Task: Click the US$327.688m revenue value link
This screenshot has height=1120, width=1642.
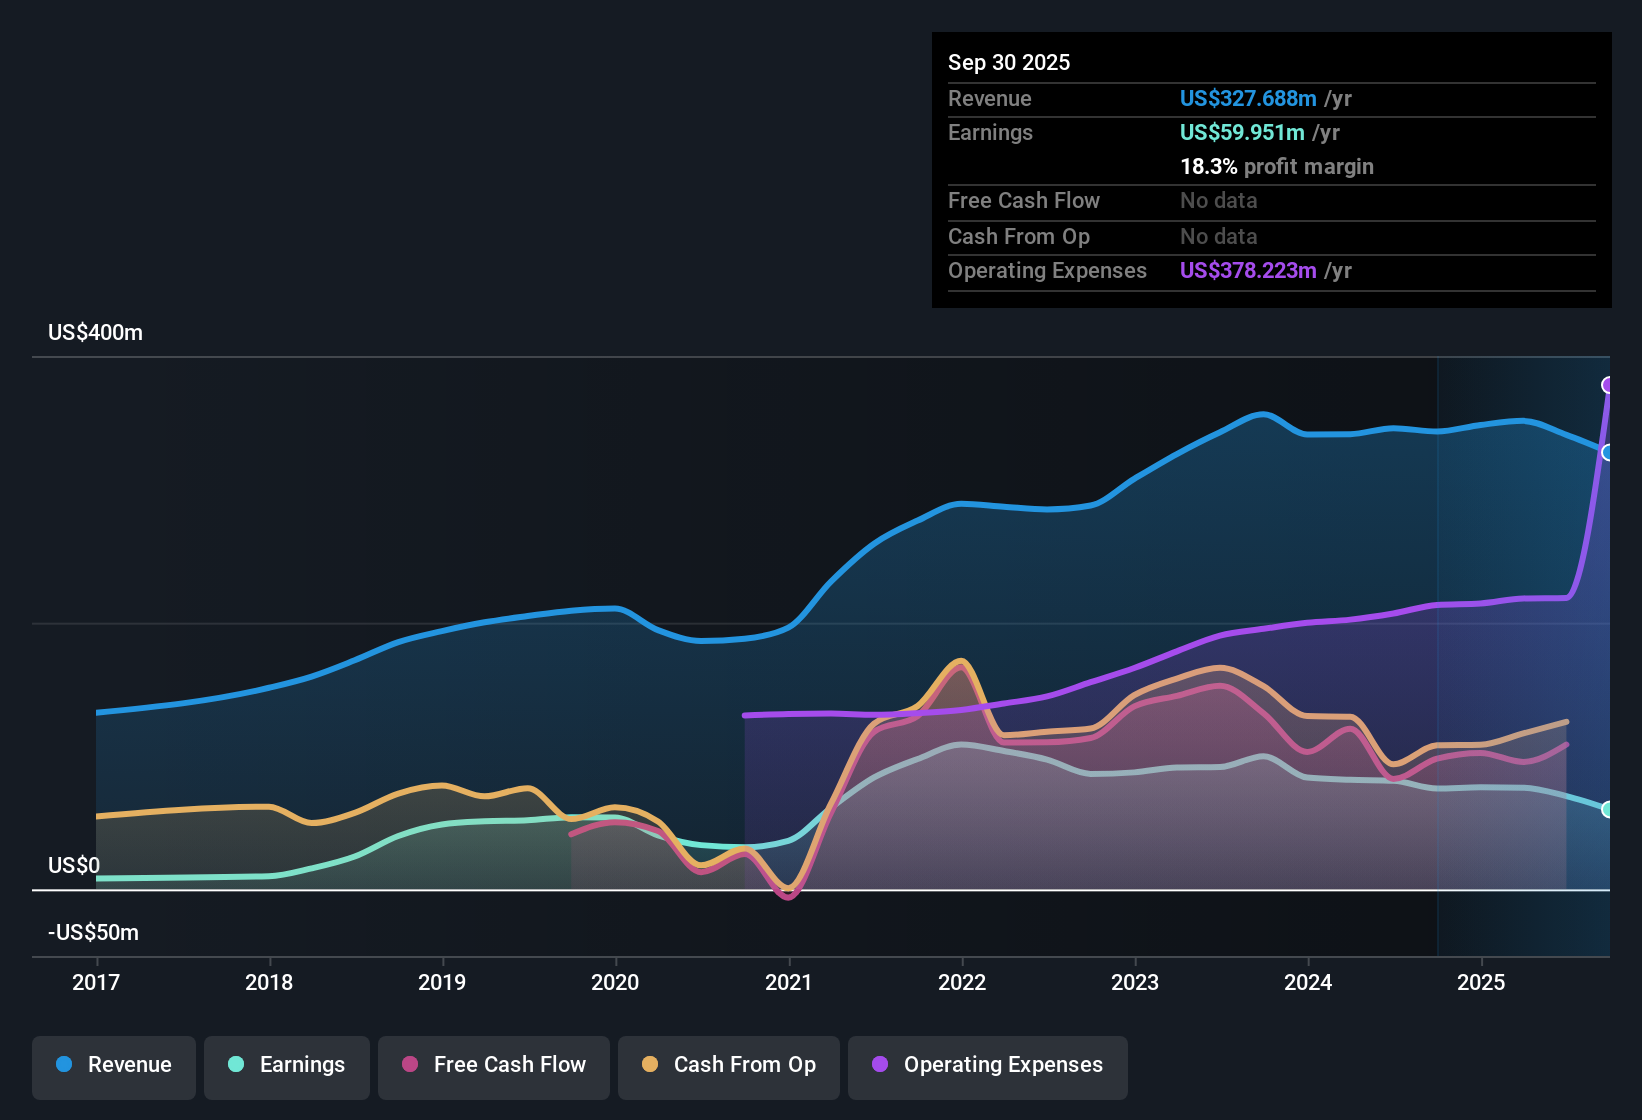Action: click(x=1248, y=98)
